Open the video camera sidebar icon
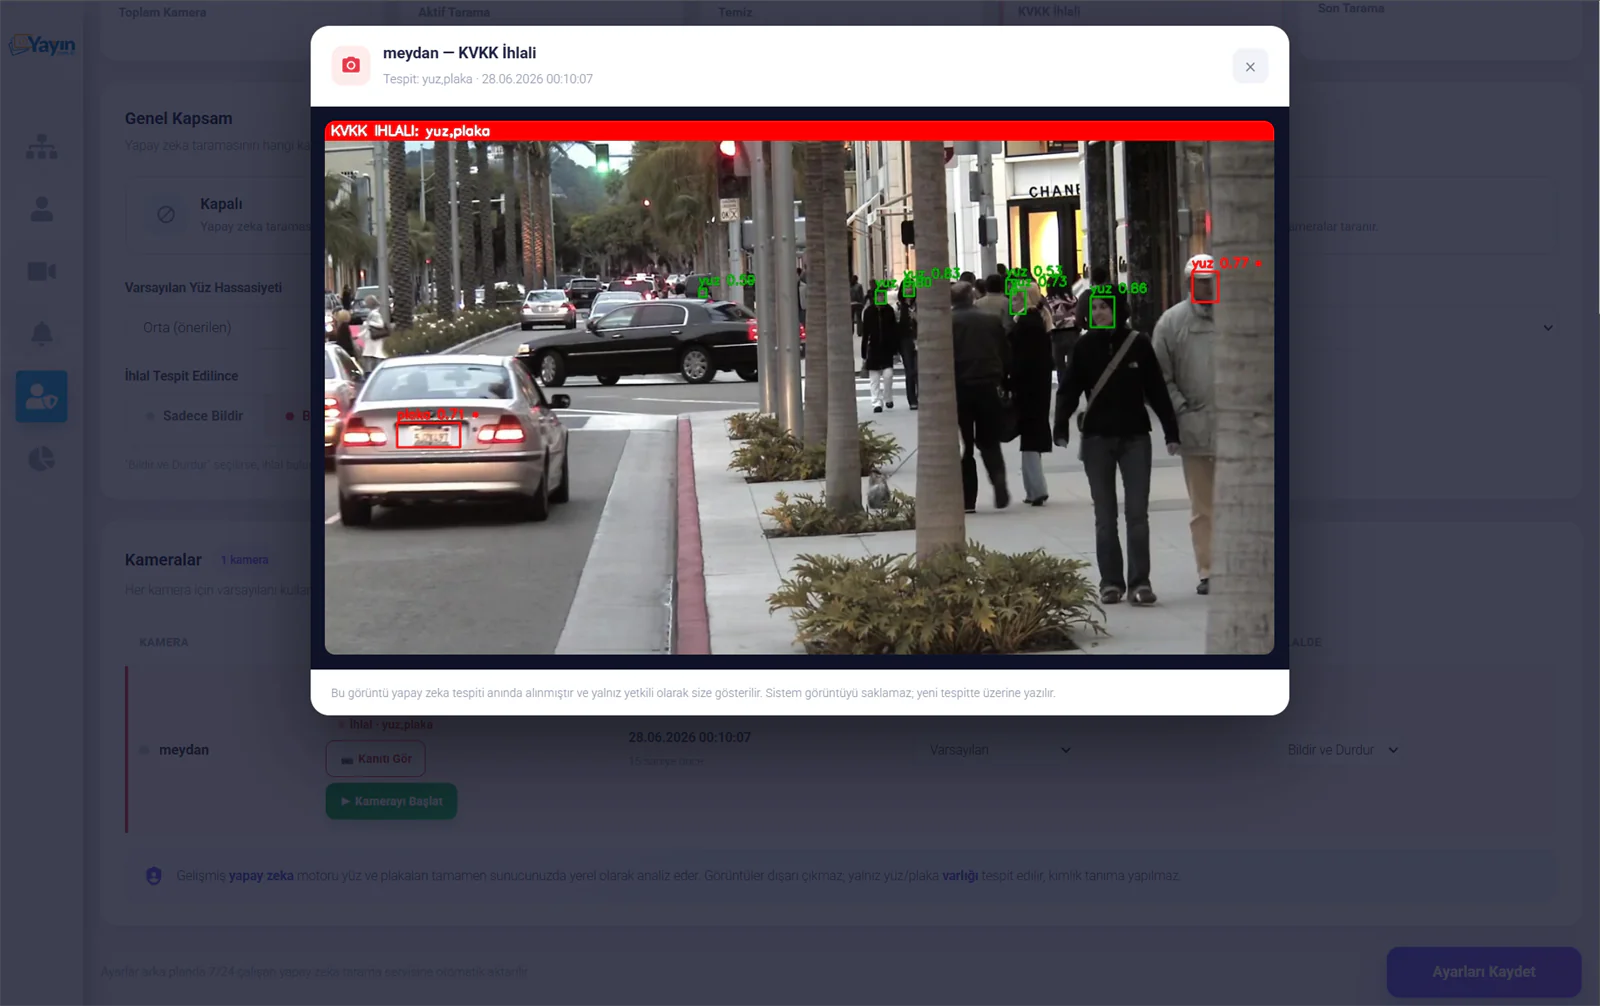1600x1006 pixels. (x=41, y=271)
